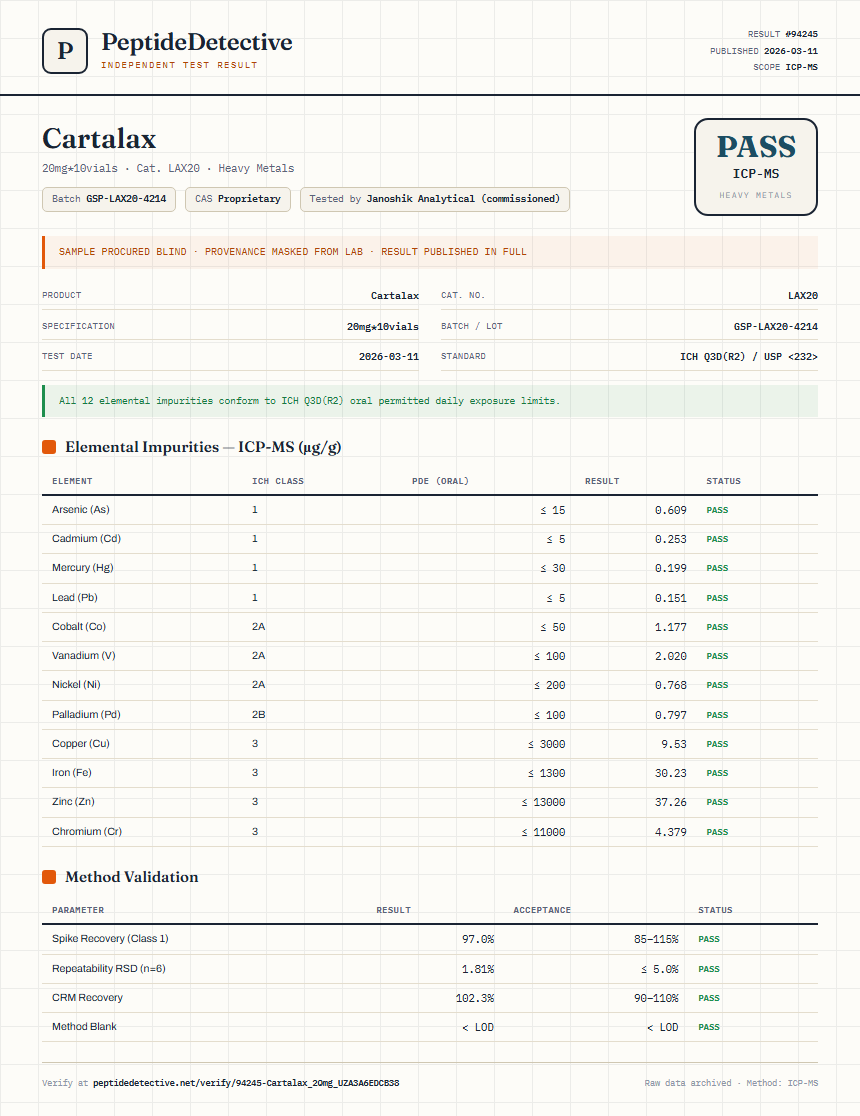
Task: Select the Zinc (Zn) row label
Action: tap(73, 801)
